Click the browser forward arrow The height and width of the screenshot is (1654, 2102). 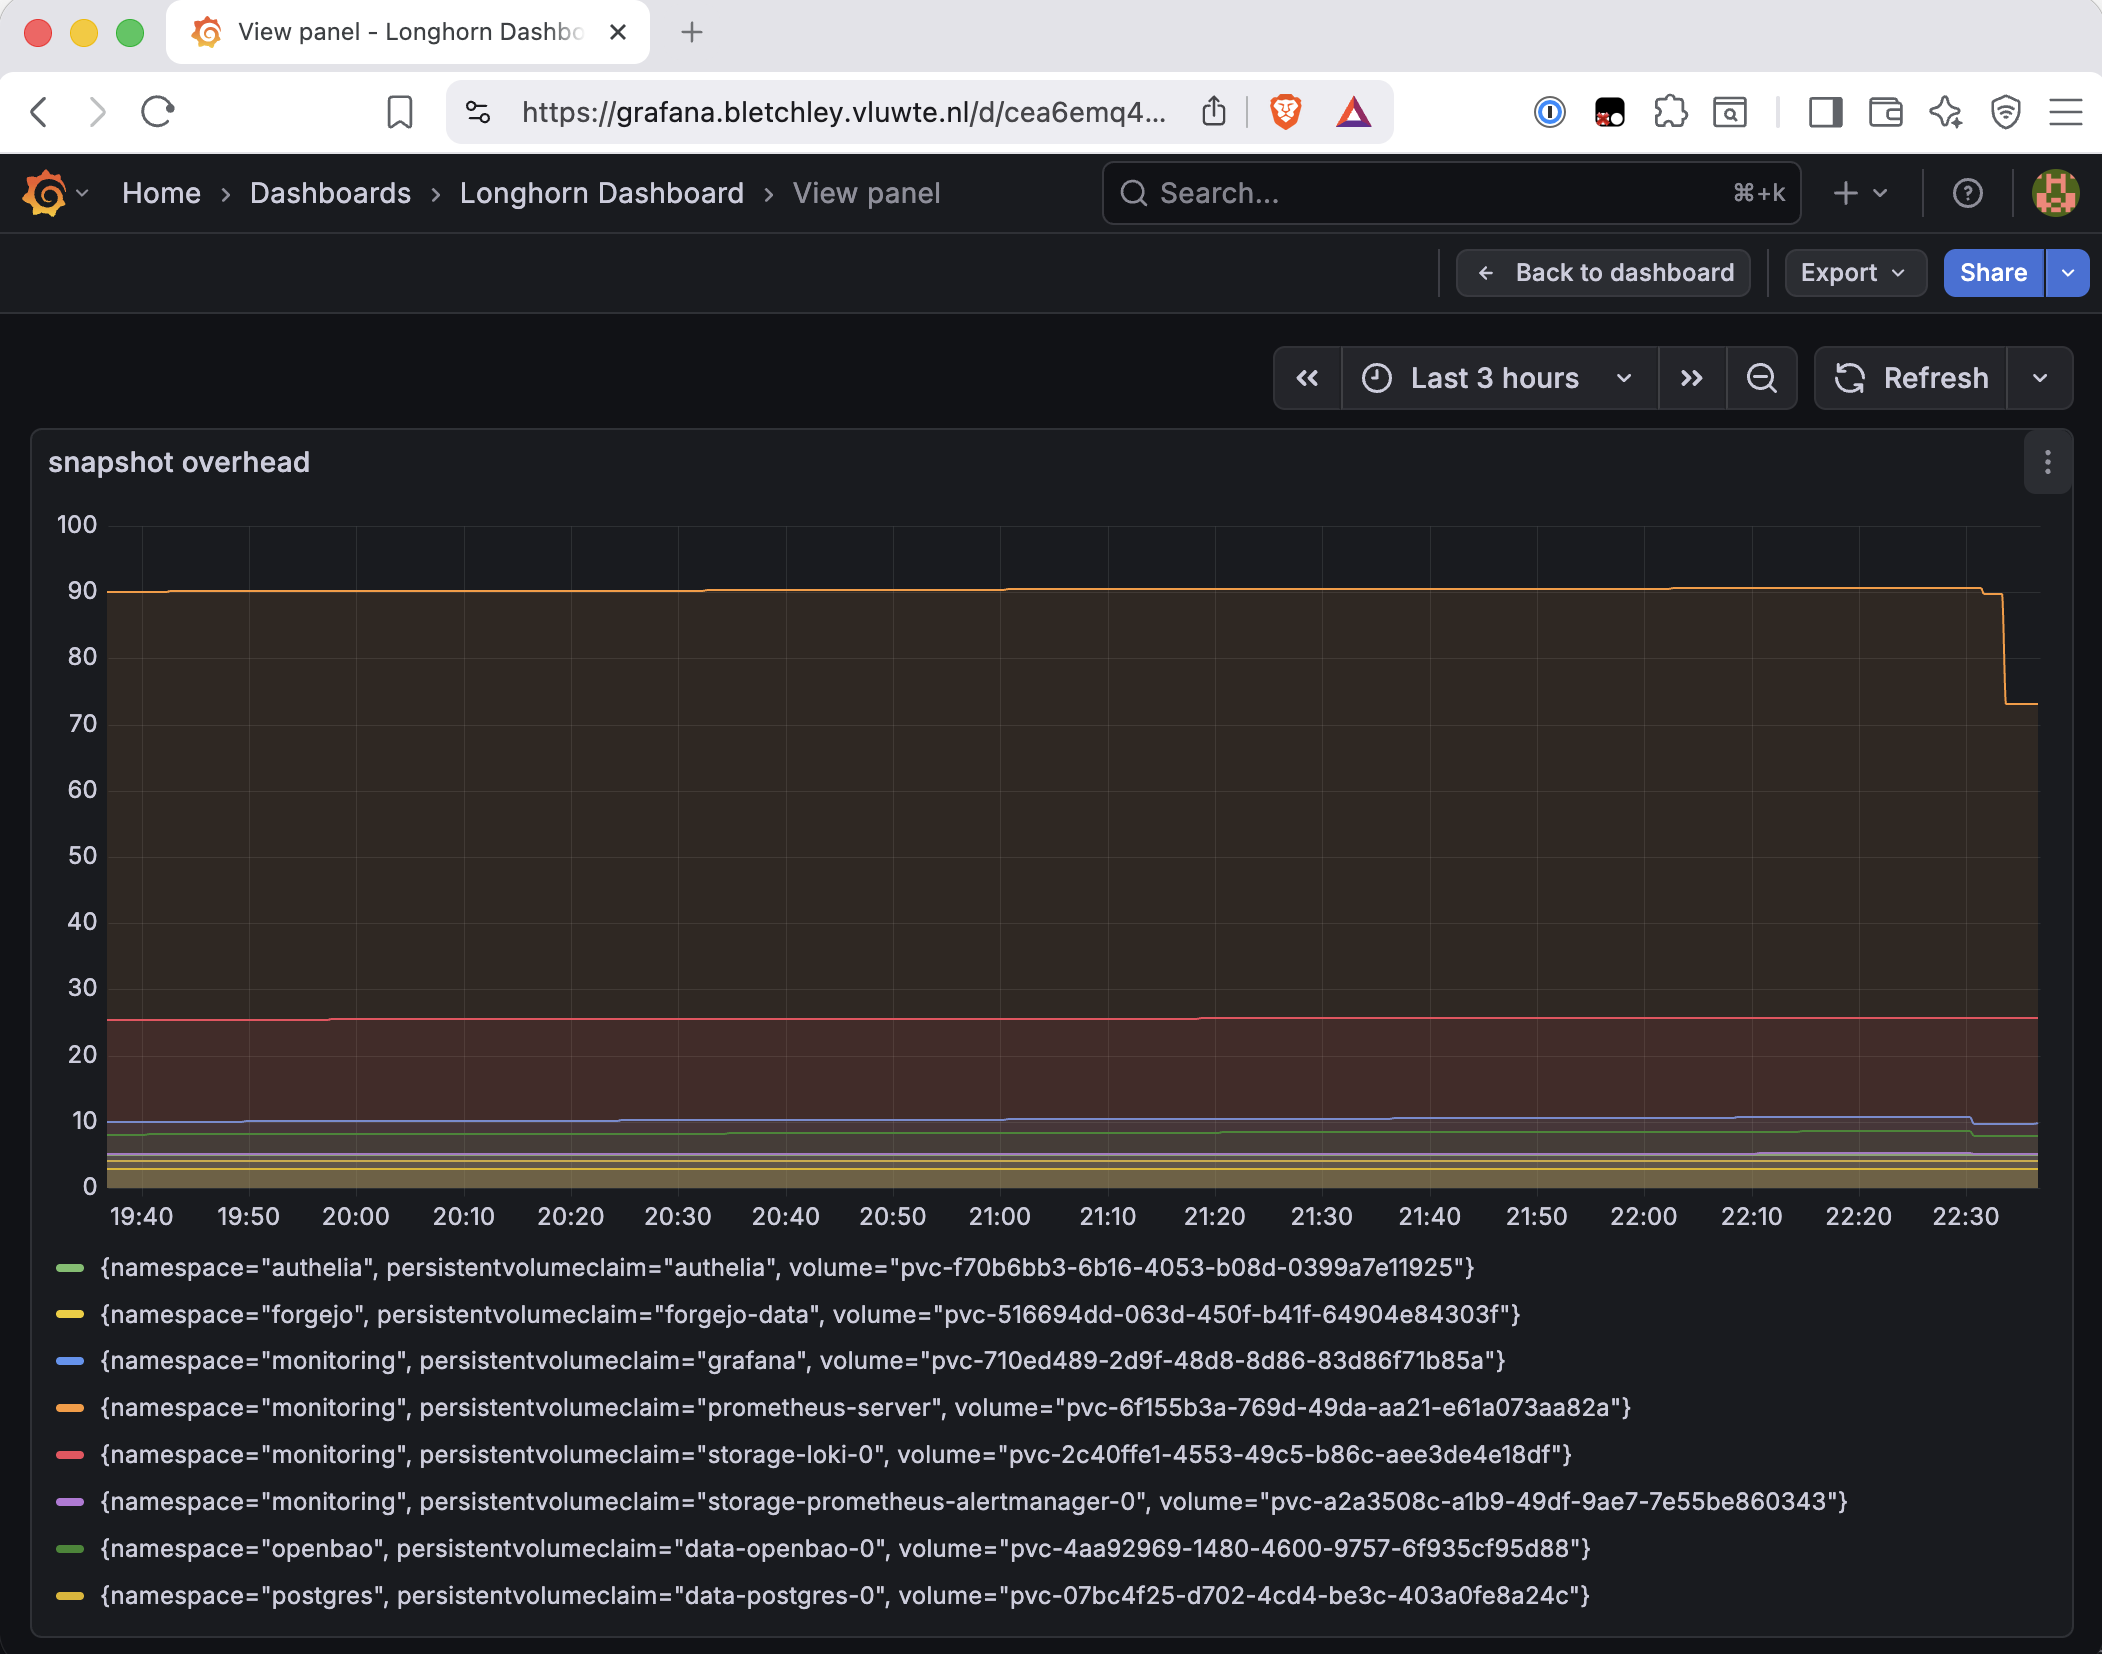(97, 112)
